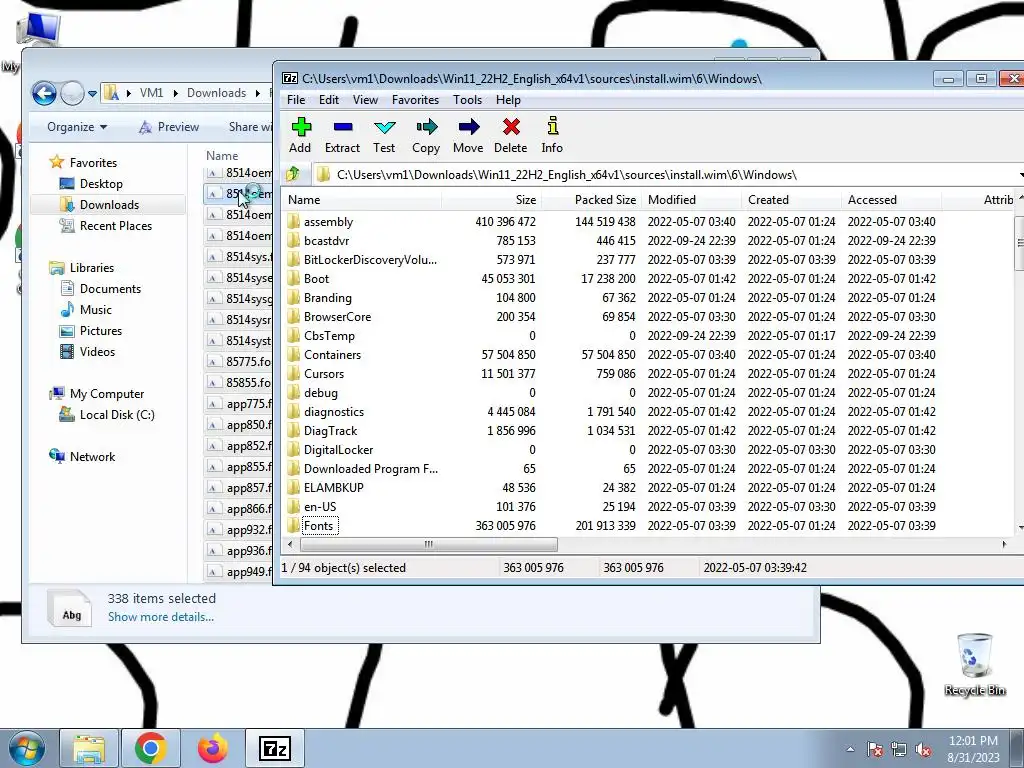
Task: Go up one folder level in 7-Zip
Action: pos(293,174)
